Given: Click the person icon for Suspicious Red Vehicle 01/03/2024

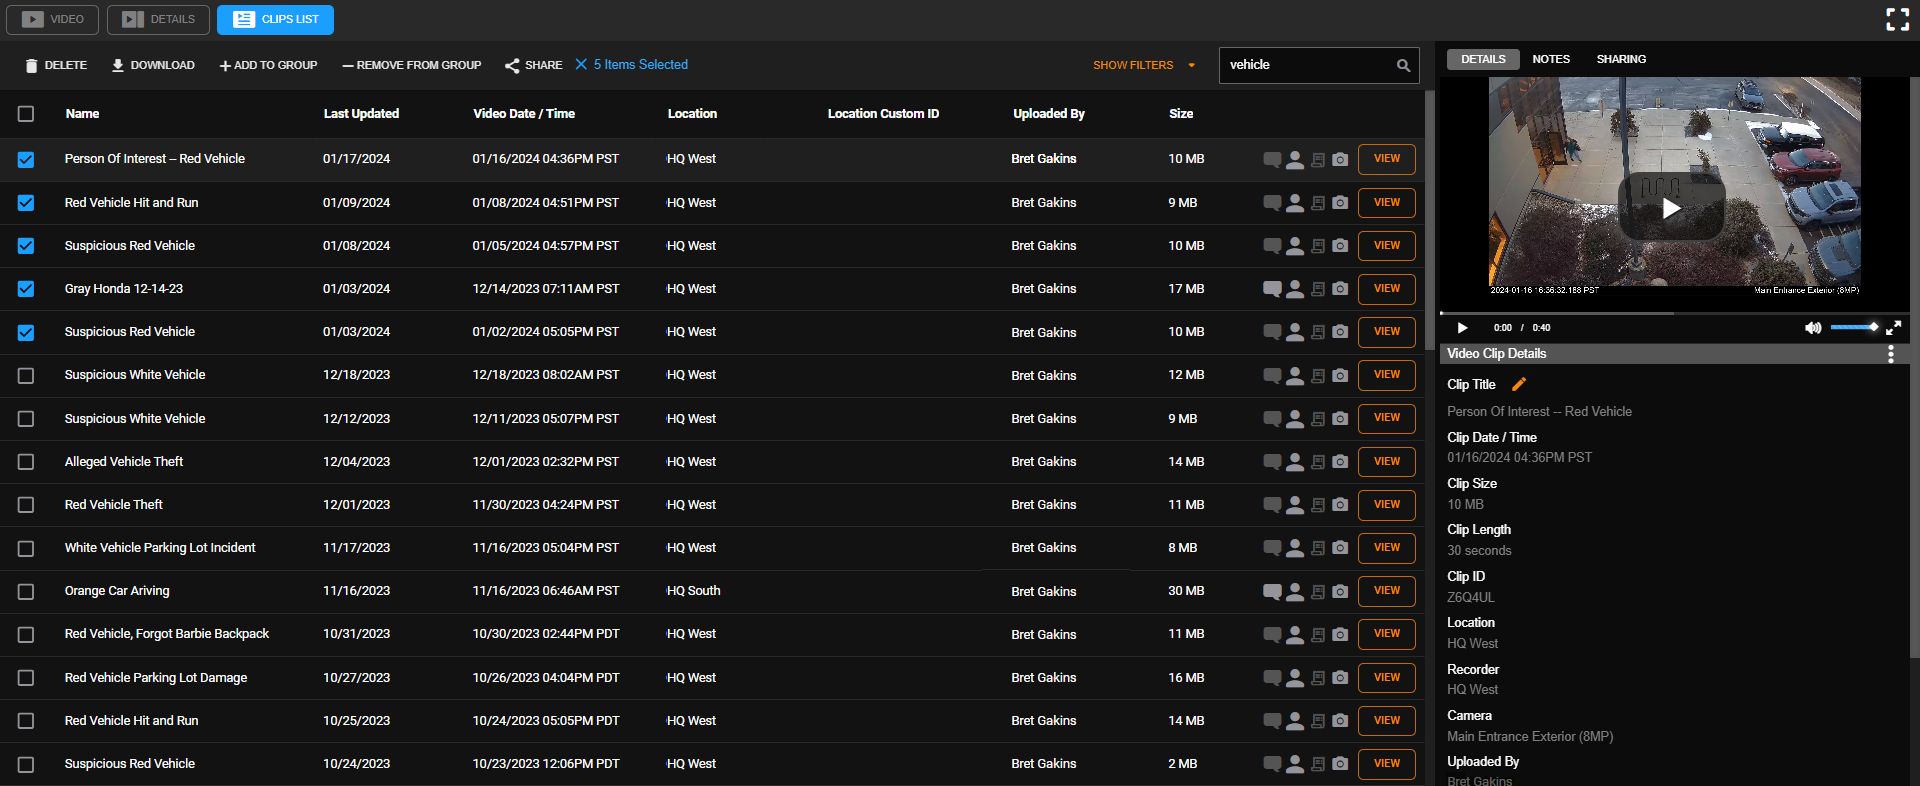Looking at the screenshot, I should [x=1295, y=332].
